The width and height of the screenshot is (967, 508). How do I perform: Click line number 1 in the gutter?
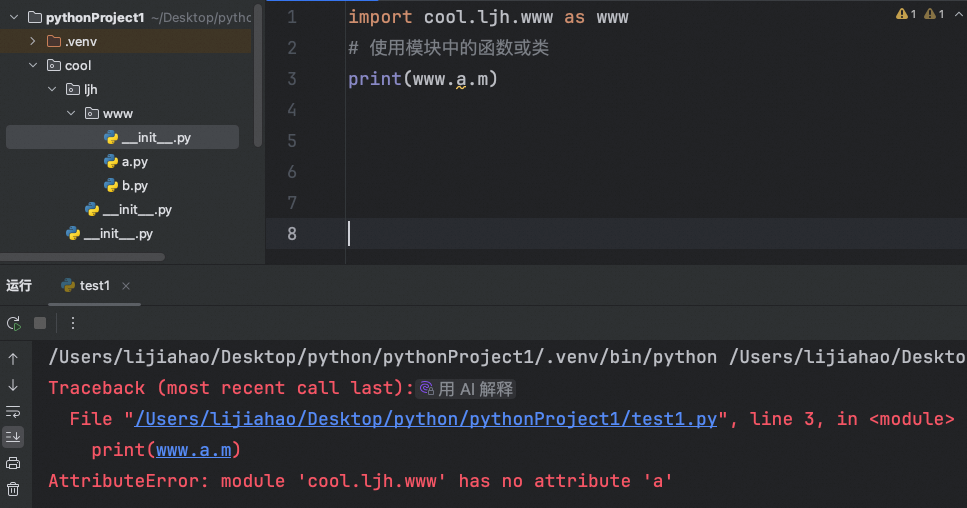point(292,17)
